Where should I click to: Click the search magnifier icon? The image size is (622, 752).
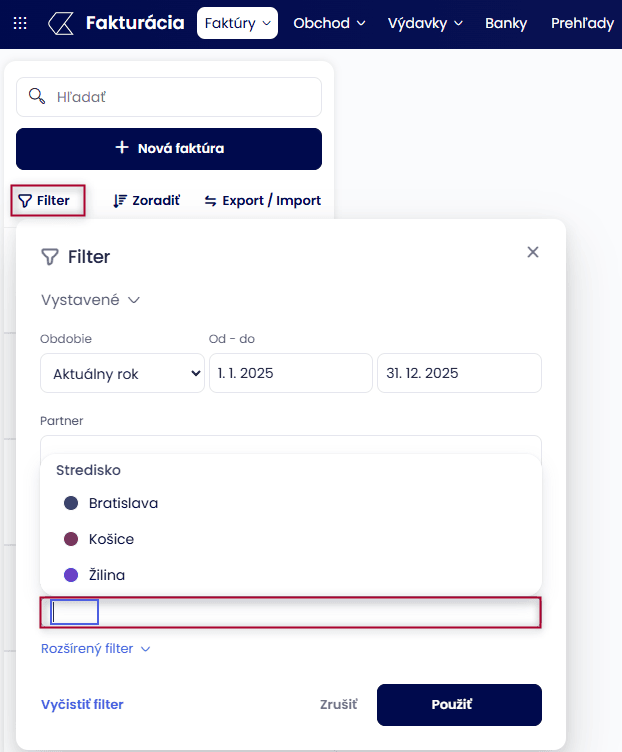(38, 96)
